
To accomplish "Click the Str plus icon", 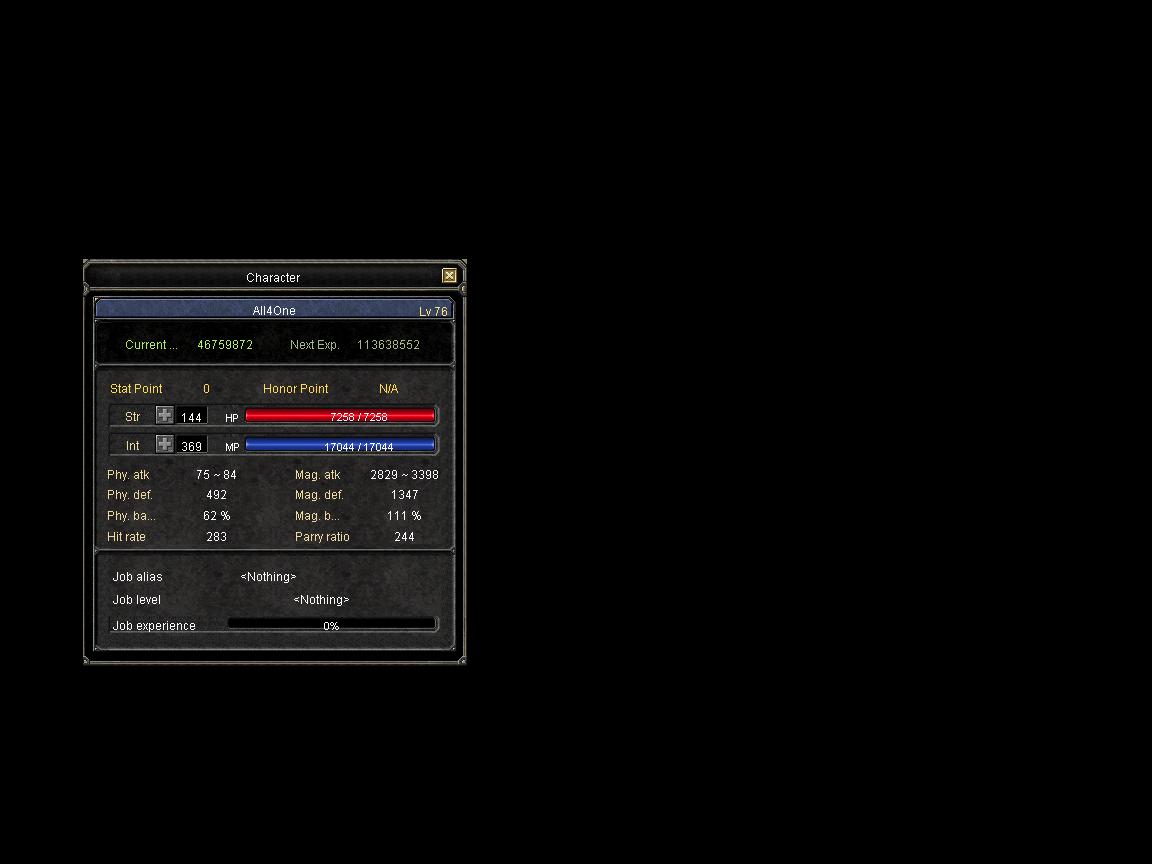I will (165, 416).
